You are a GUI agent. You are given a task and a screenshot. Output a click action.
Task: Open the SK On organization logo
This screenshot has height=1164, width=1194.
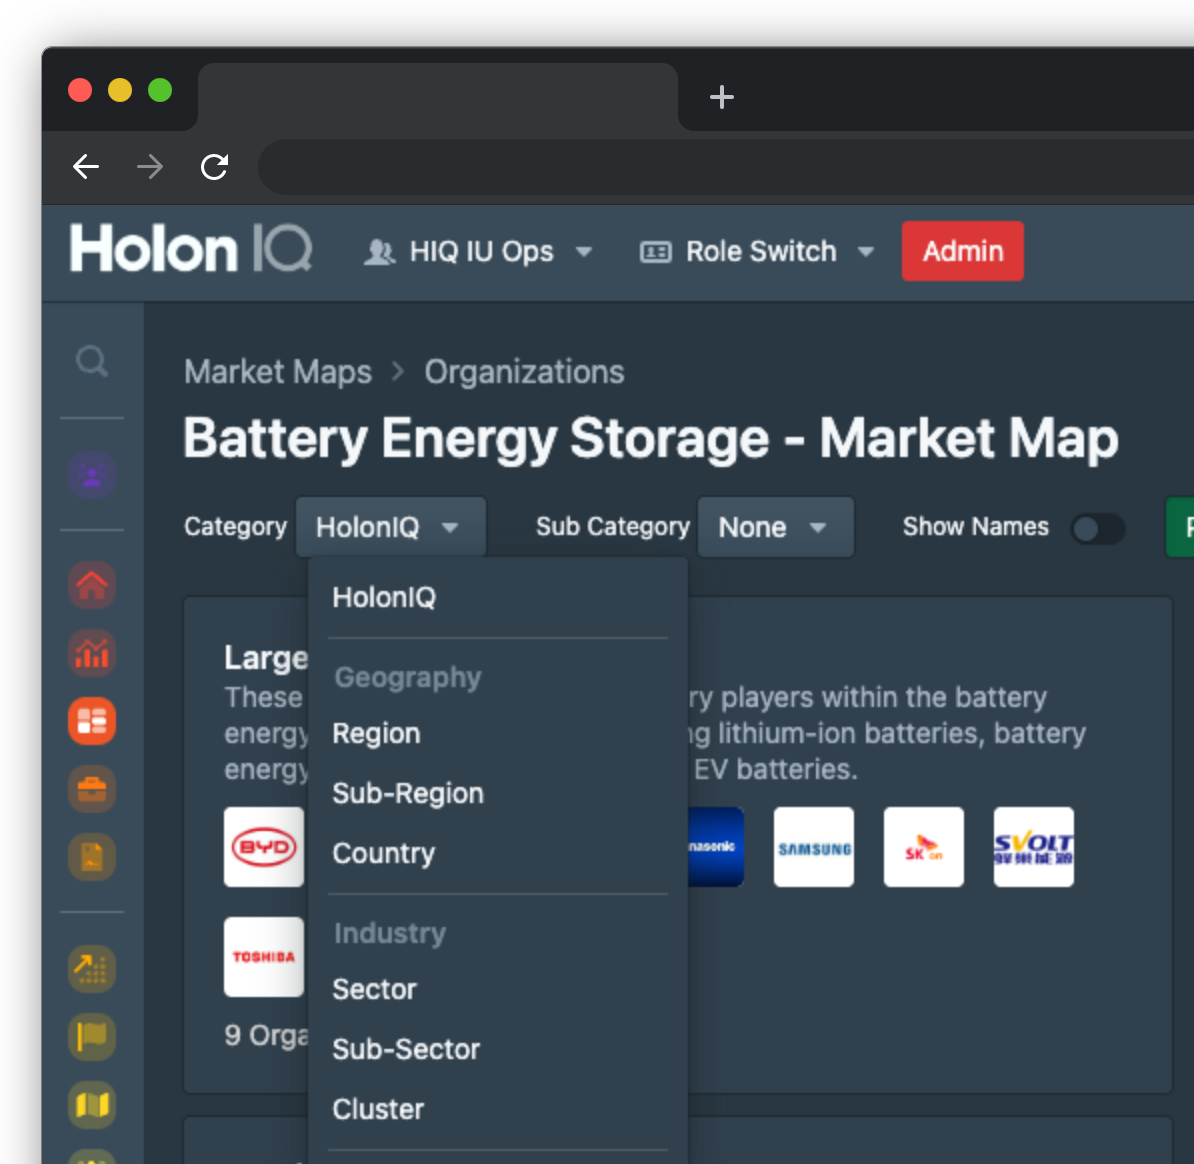pos(923,847)
